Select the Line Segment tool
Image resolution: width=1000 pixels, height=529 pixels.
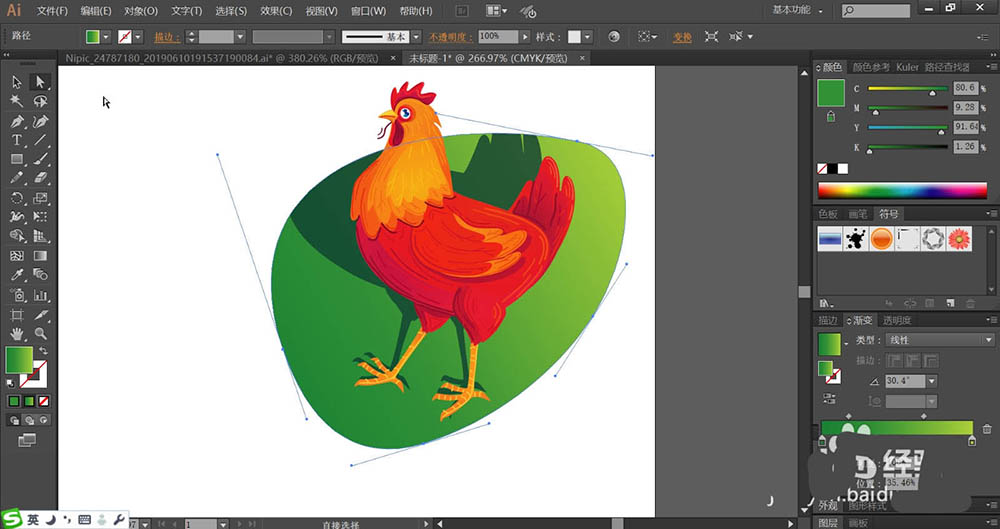[x=40, y=140]
